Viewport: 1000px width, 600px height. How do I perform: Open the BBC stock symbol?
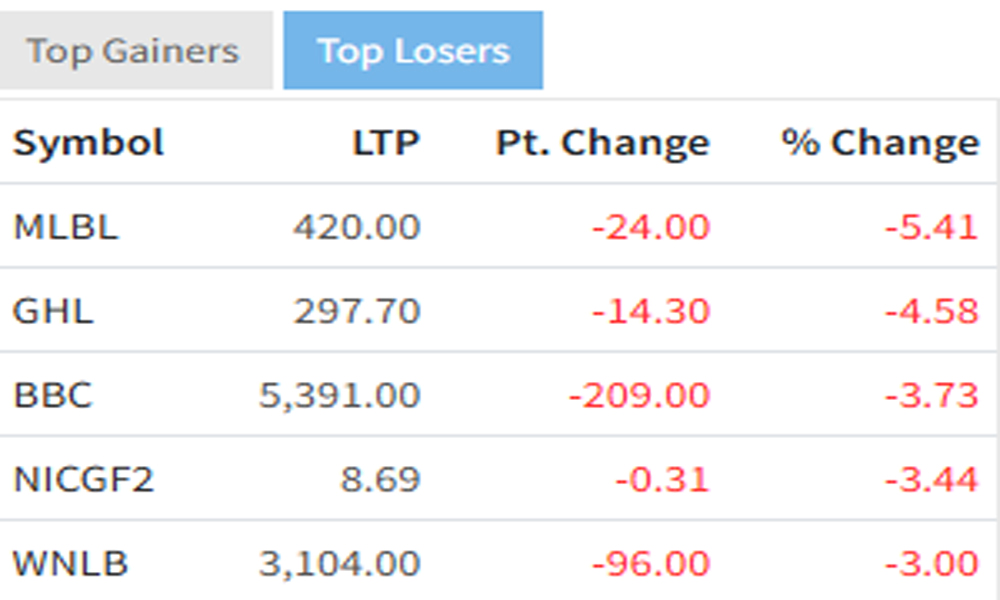coord(53,395)
